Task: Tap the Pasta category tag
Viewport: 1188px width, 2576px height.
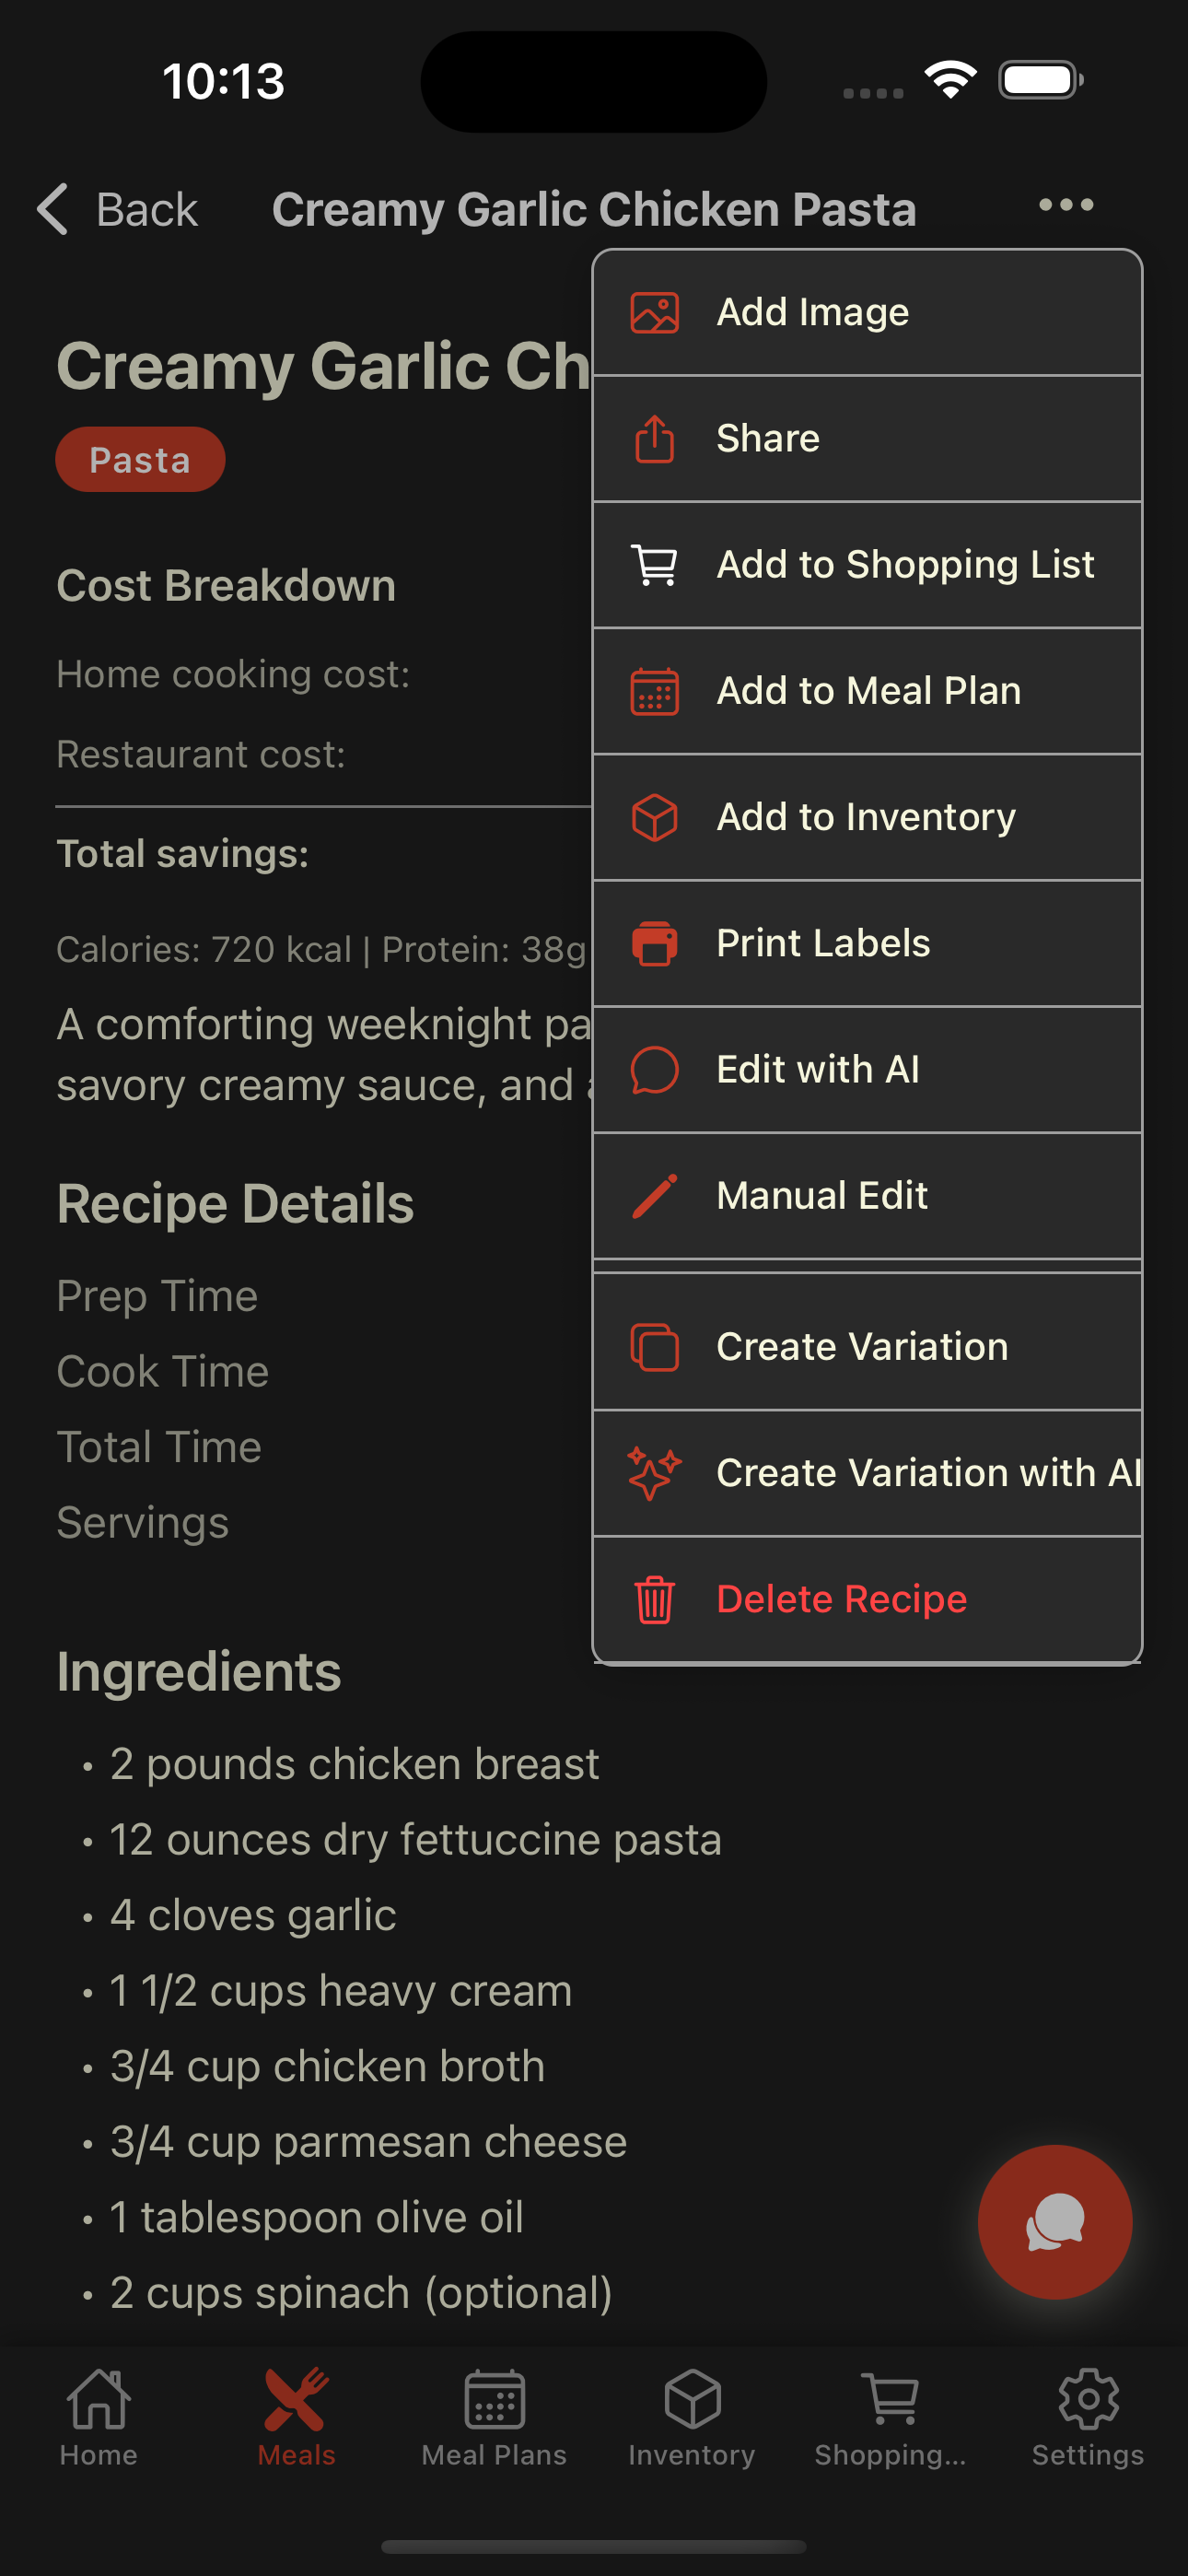Action: (140, 460)
